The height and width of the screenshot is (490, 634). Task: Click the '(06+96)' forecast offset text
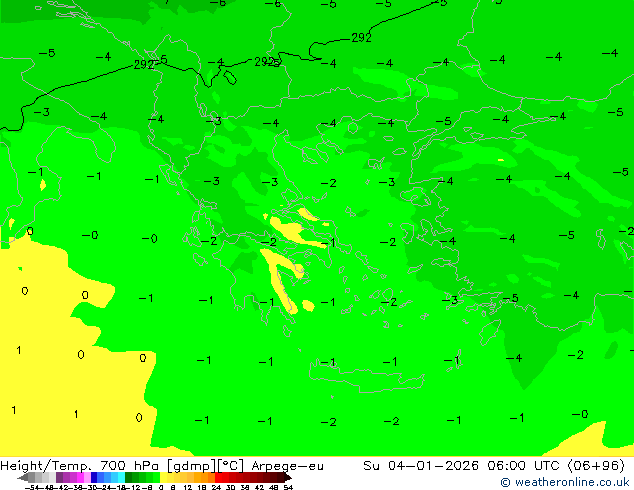596,466
